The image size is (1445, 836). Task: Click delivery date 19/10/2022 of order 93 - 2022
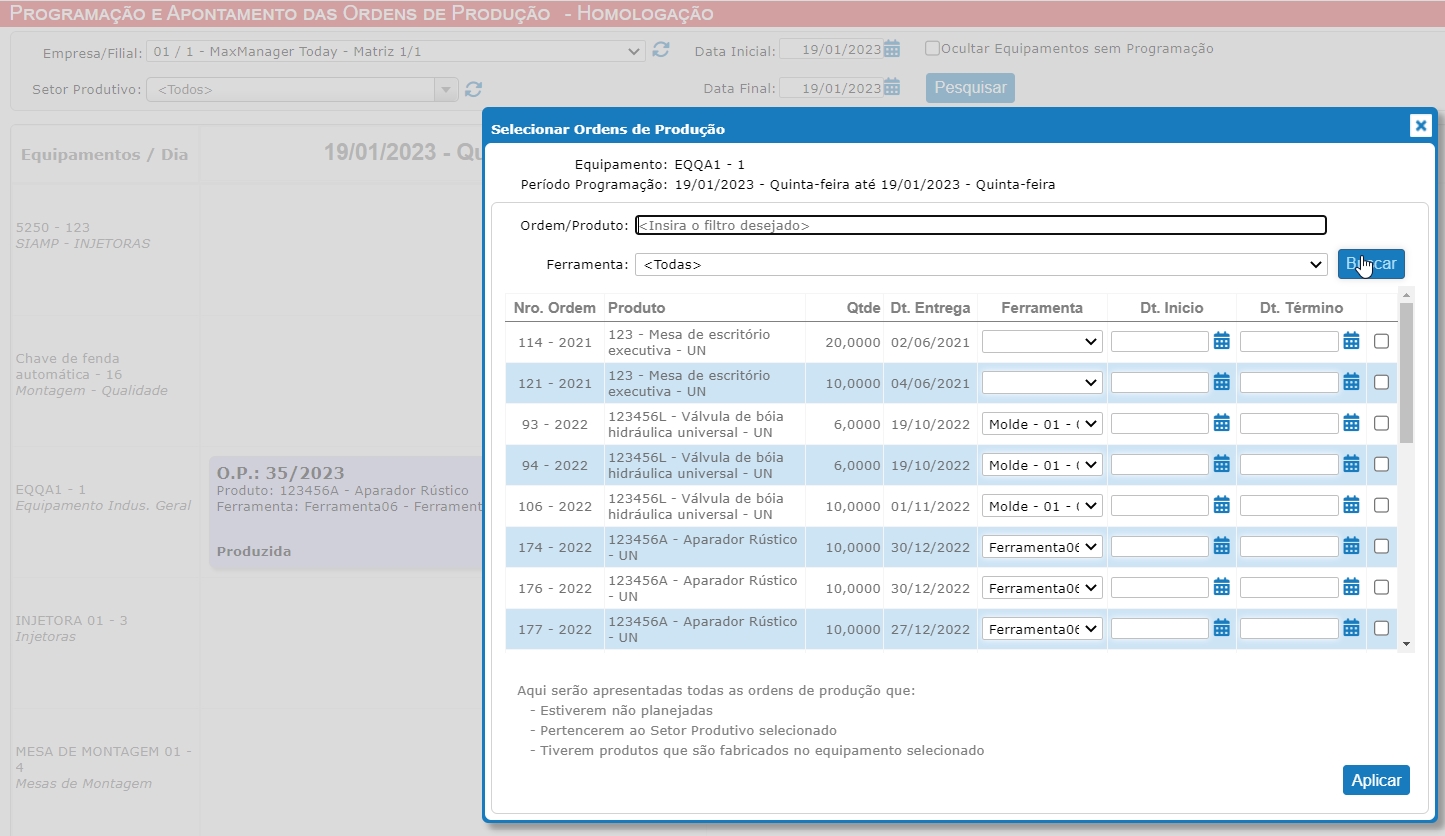pyautogui.click(x=930, y=424)
